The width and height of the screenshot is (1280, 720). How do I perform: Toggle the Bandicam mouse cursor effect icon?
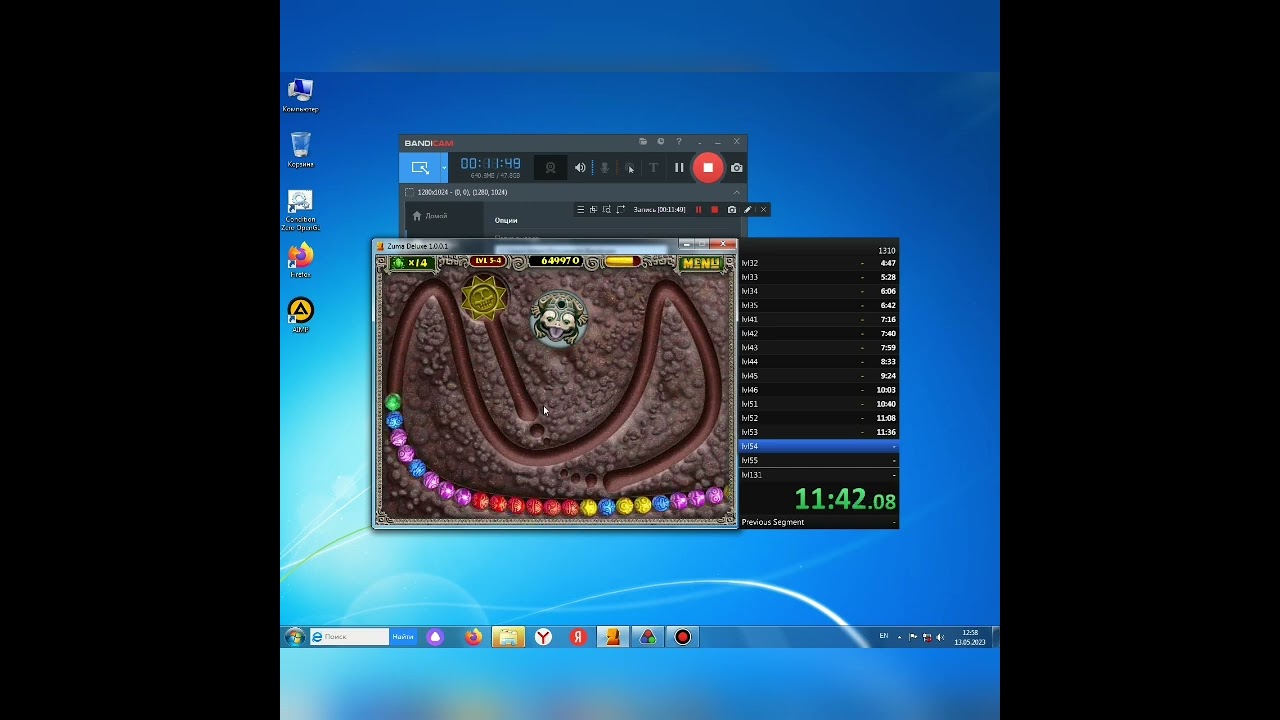coord(629,168)
